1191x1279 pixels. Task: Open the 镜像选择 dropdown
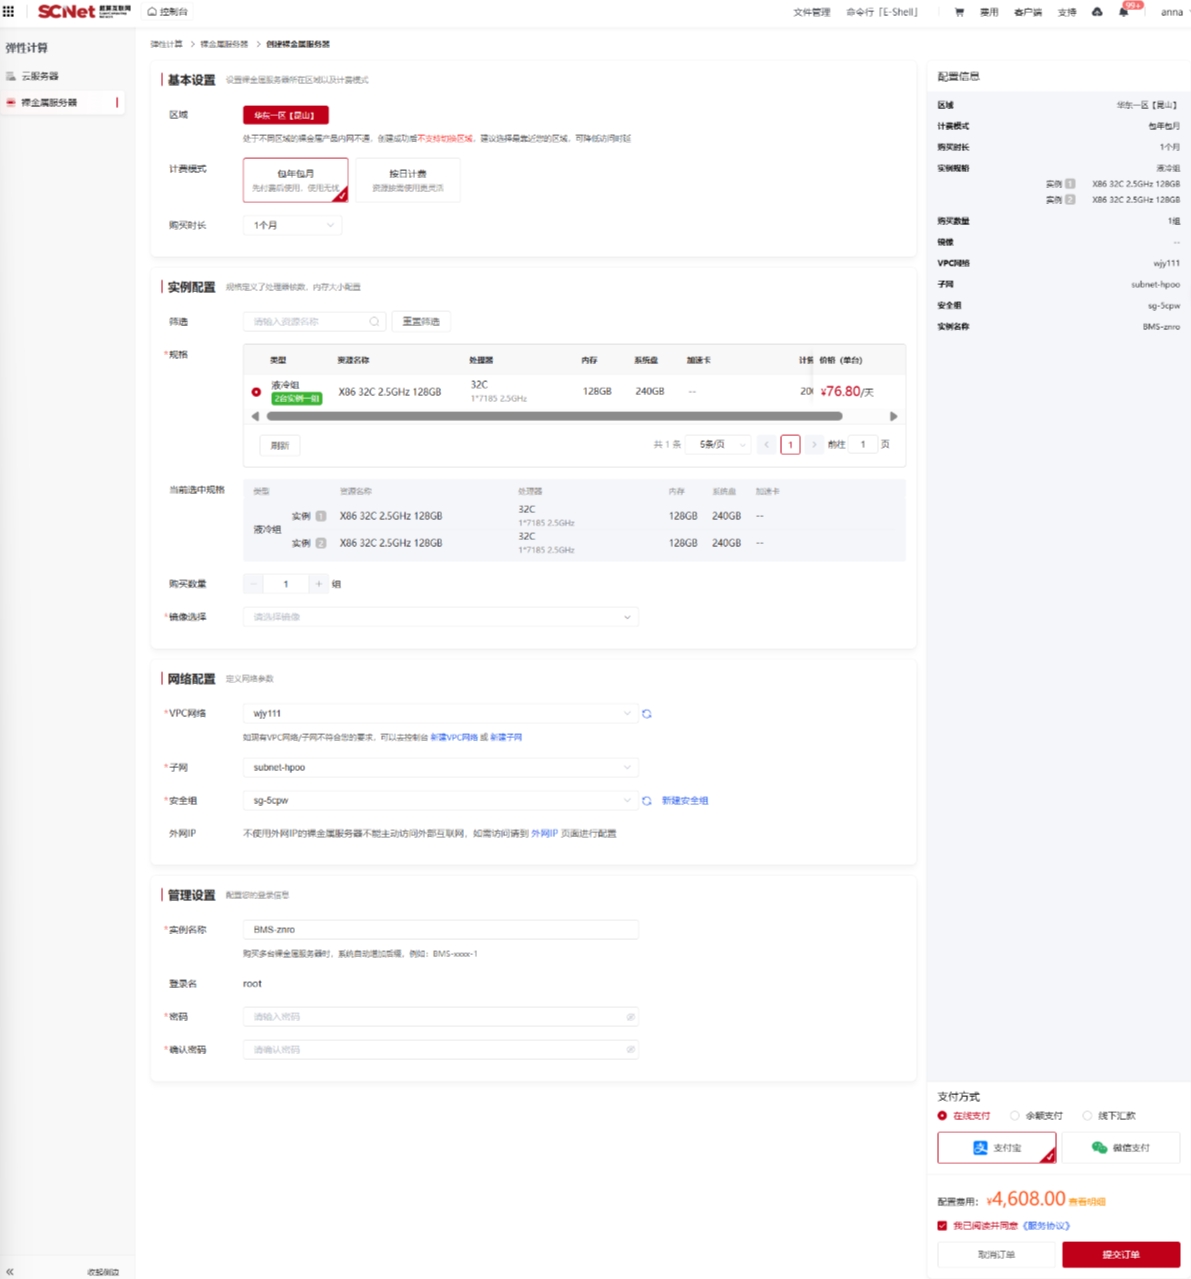click(440, 617)
